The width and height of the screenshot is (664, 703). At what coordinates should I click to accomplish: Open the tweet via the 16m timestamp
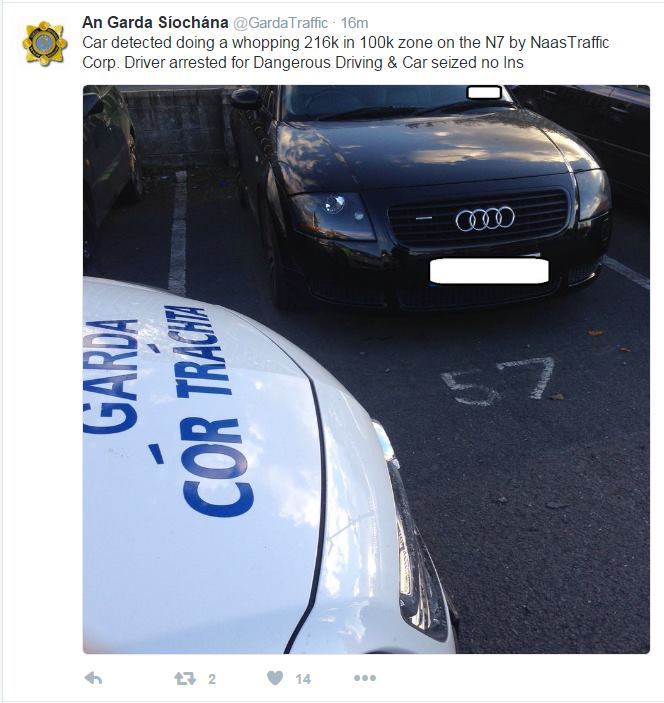[x=354, y=23]
